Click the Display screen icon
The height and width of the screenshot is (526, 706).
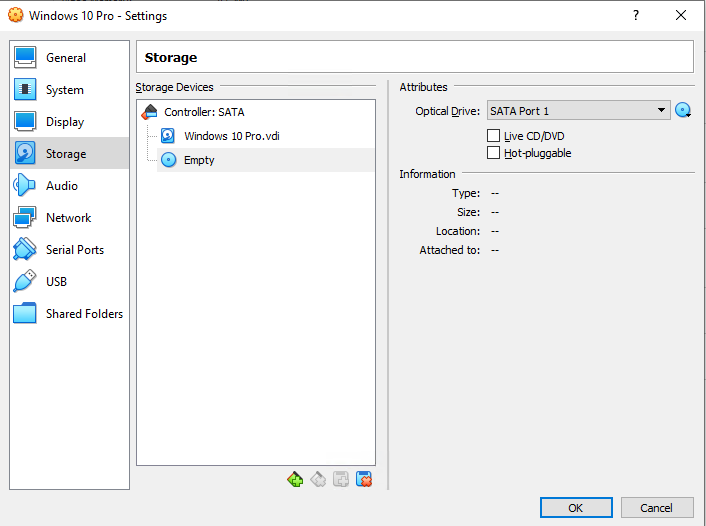(25, 121)
